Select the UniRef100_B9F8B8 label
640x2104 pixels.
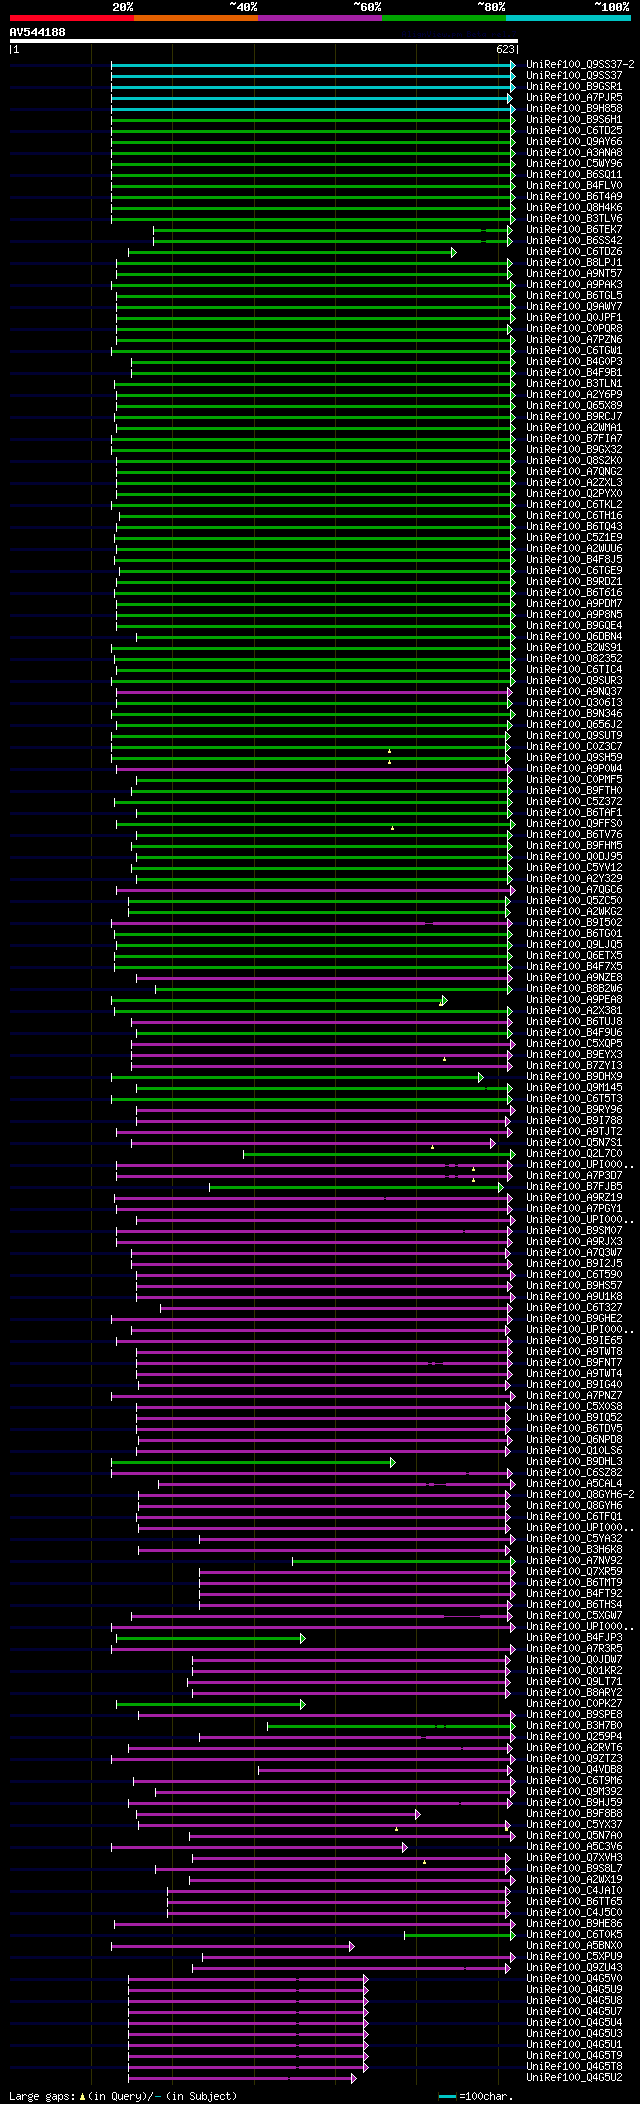click(x=574, y=1813)
